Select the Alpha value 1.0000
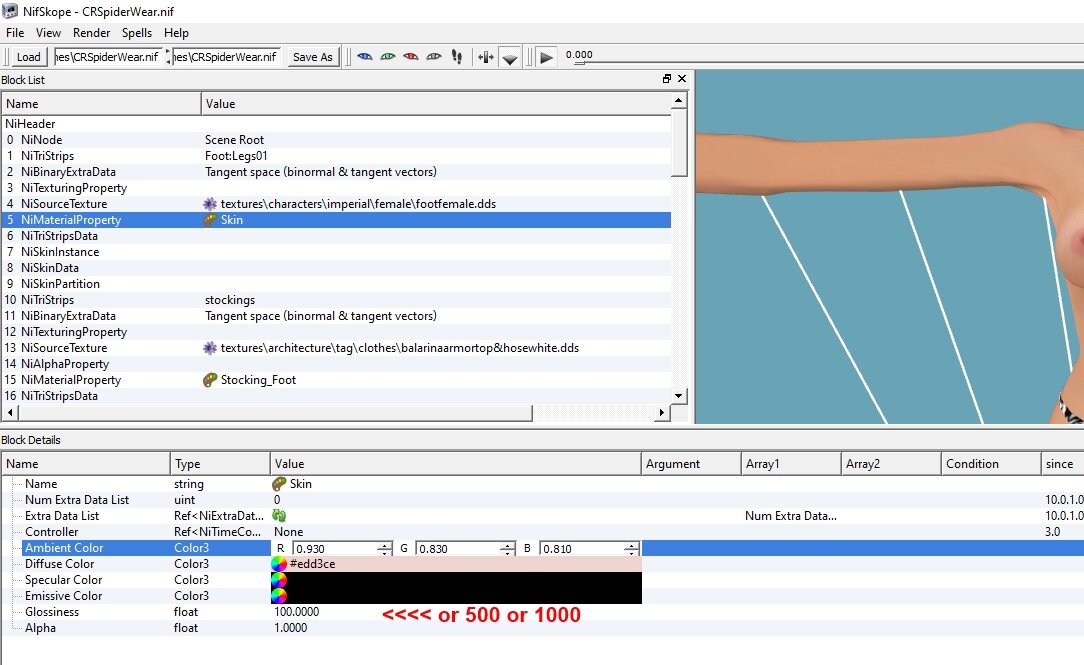 tap(290, 628)
